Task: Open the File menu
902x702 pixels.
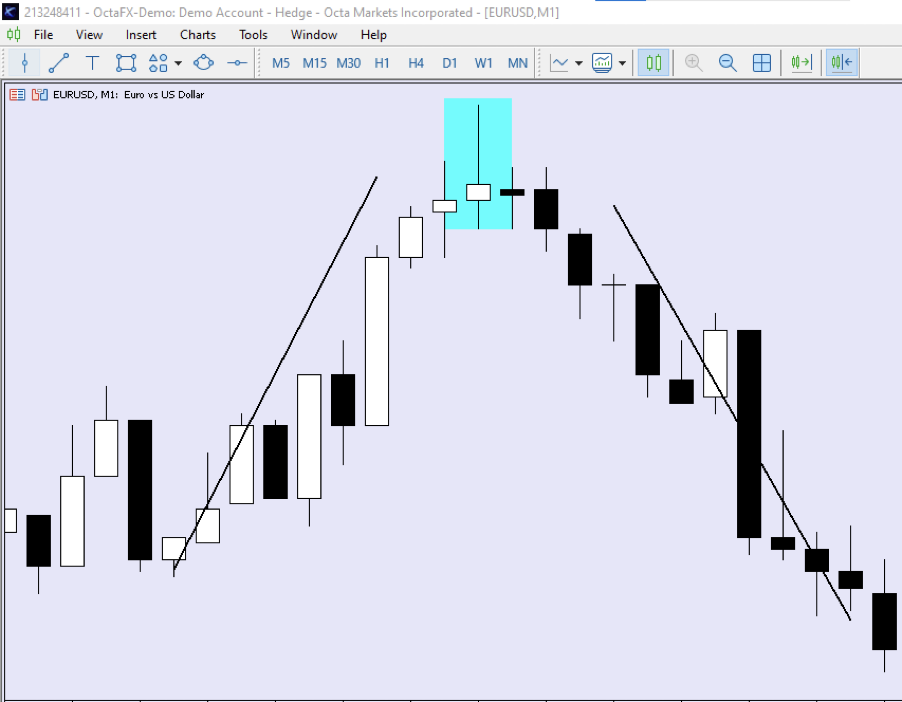Action: coord(43,35)
